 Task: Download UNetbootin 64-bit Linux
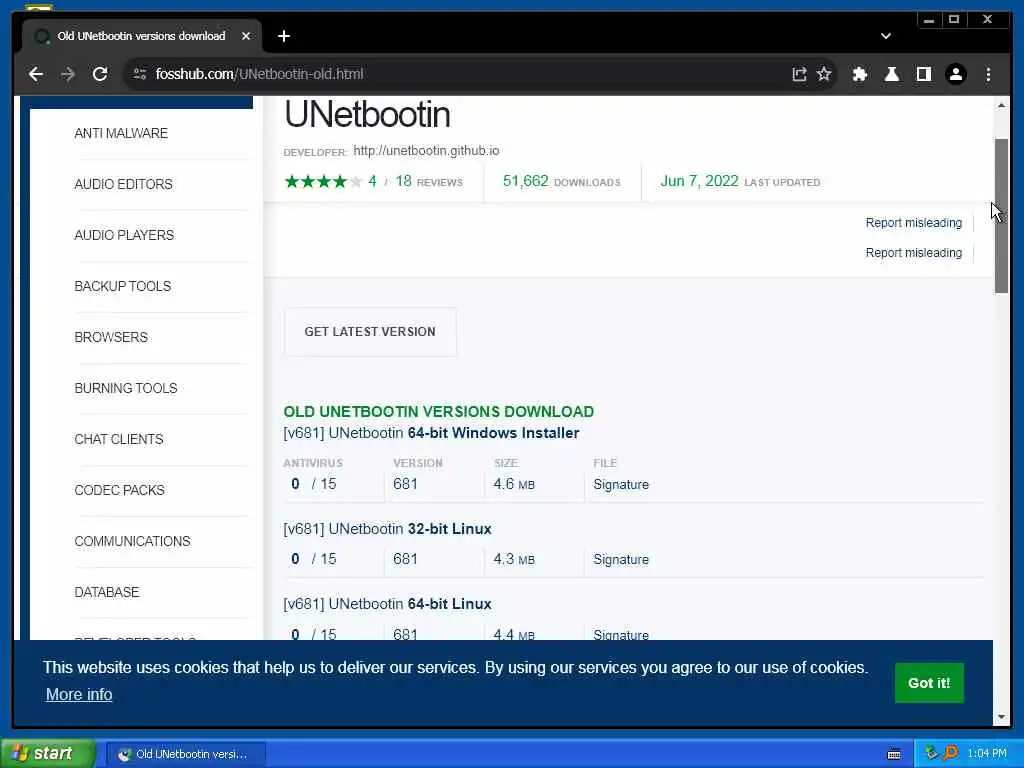(x=387, y=604)
